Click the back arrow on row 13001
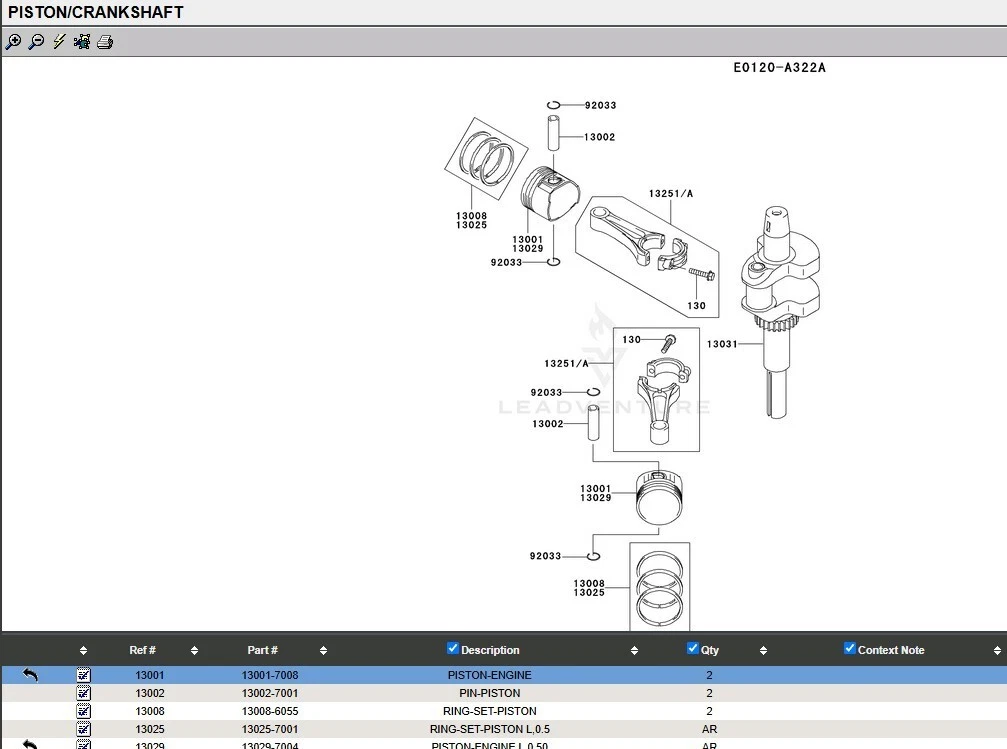The height and width of the screenshot is (749, 1007). click(30, 675)
